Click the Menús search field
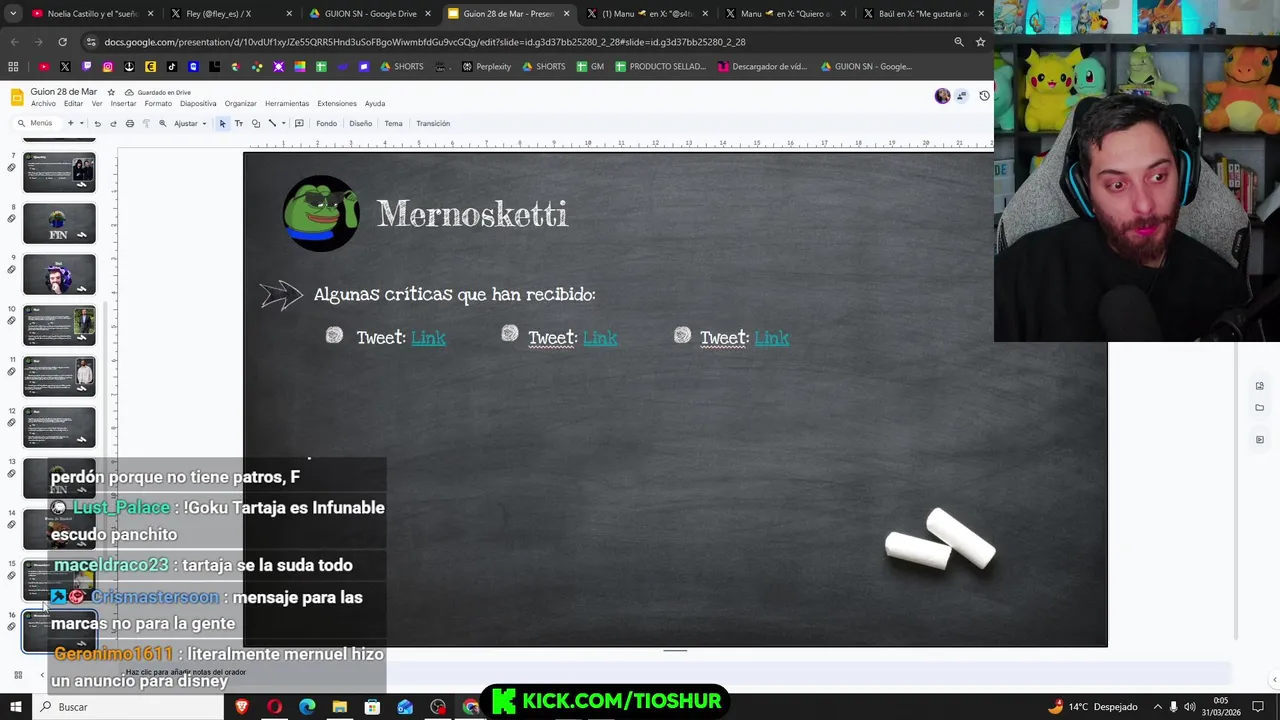The image size is (1280, 720). (36, 124)
